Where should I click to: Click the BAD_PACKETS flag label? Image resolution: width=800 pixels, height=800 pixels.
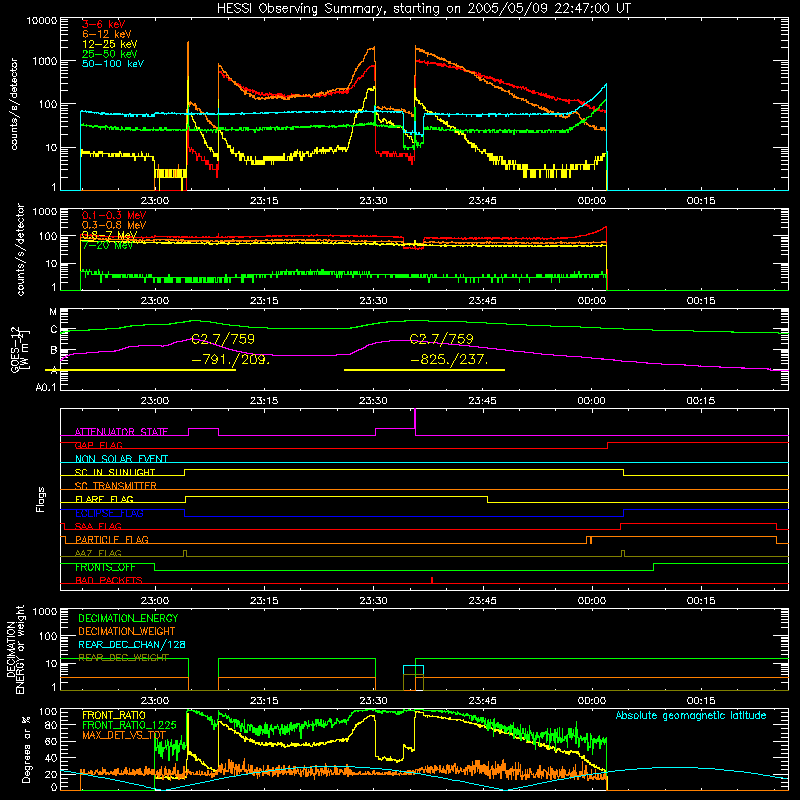pyautogui.click(x=109, y=580)
